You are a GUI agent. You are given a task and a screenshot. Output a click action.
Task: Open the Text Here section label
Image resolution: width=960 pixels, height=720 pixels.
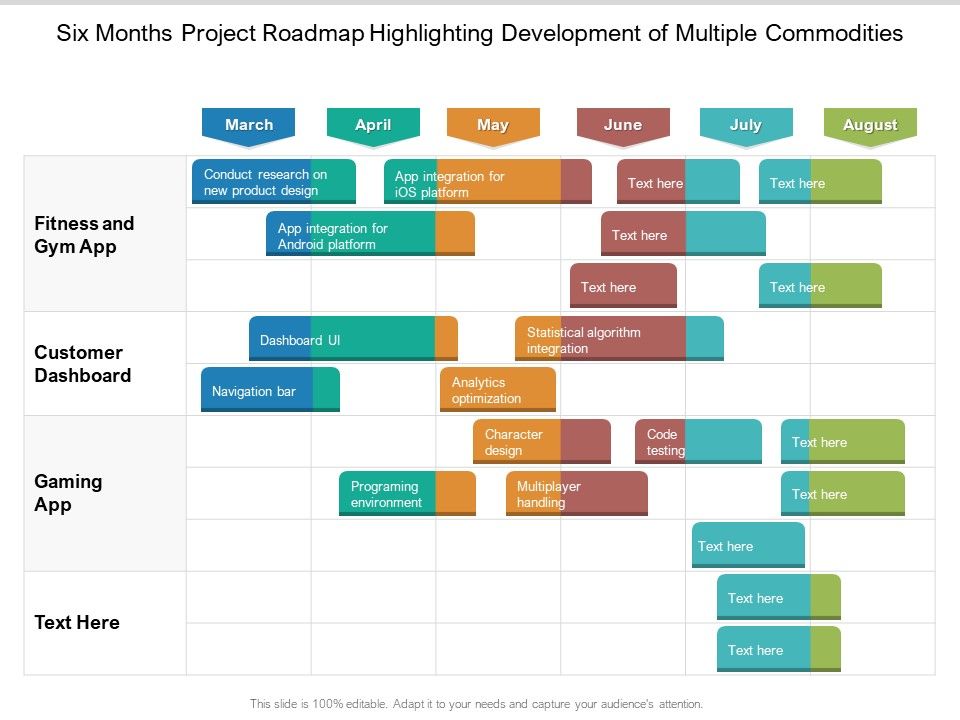coord(76,622)
